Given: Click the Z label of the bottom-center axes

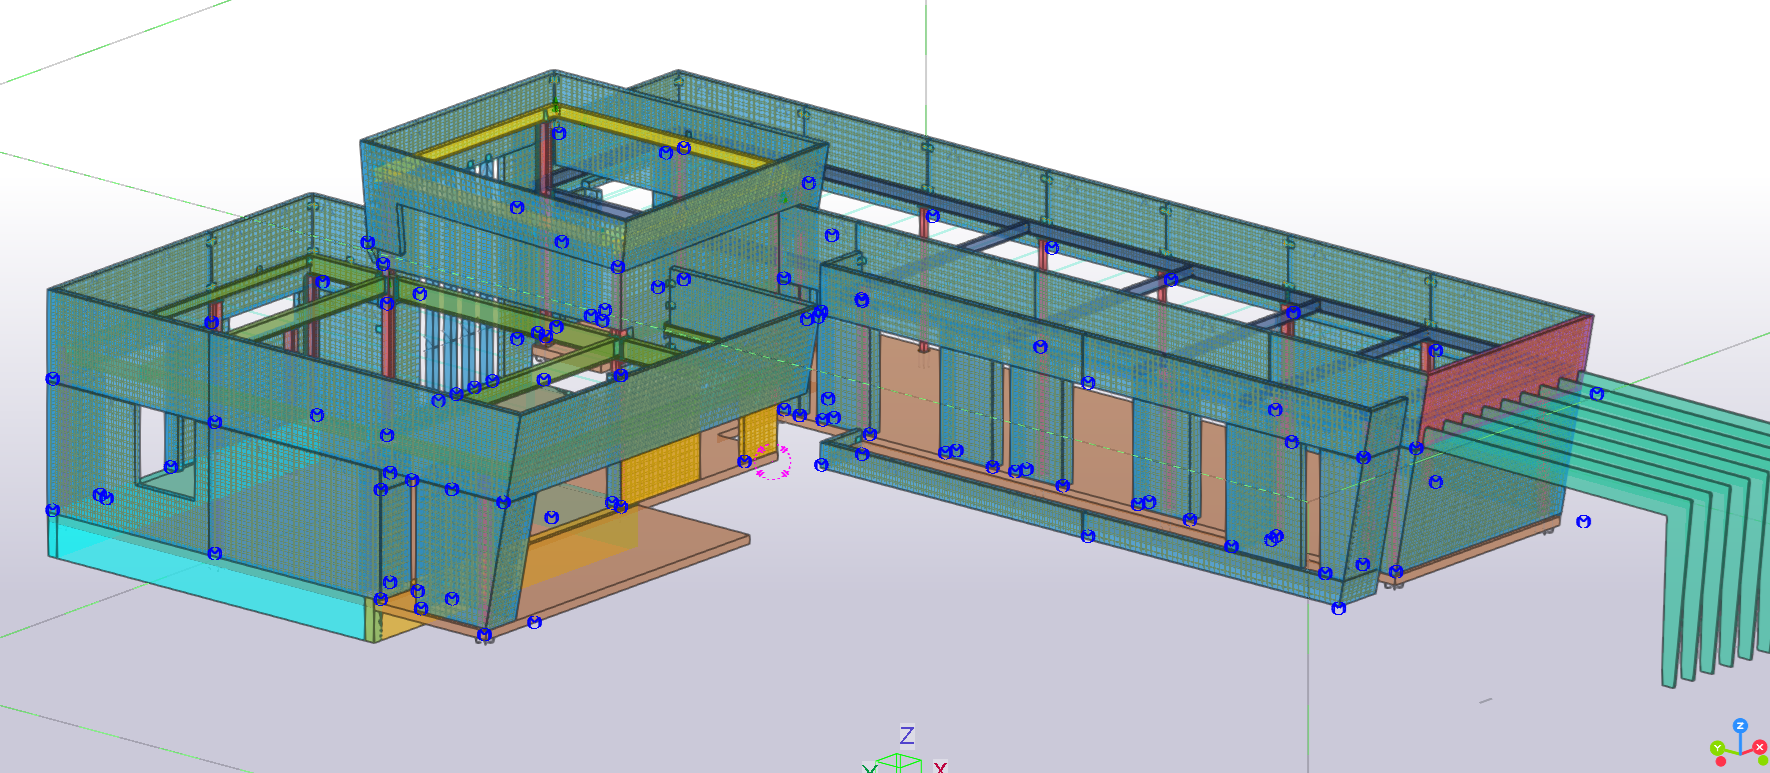Looking at the screenshot, I should pyautogui.click(x=906, y=736).
